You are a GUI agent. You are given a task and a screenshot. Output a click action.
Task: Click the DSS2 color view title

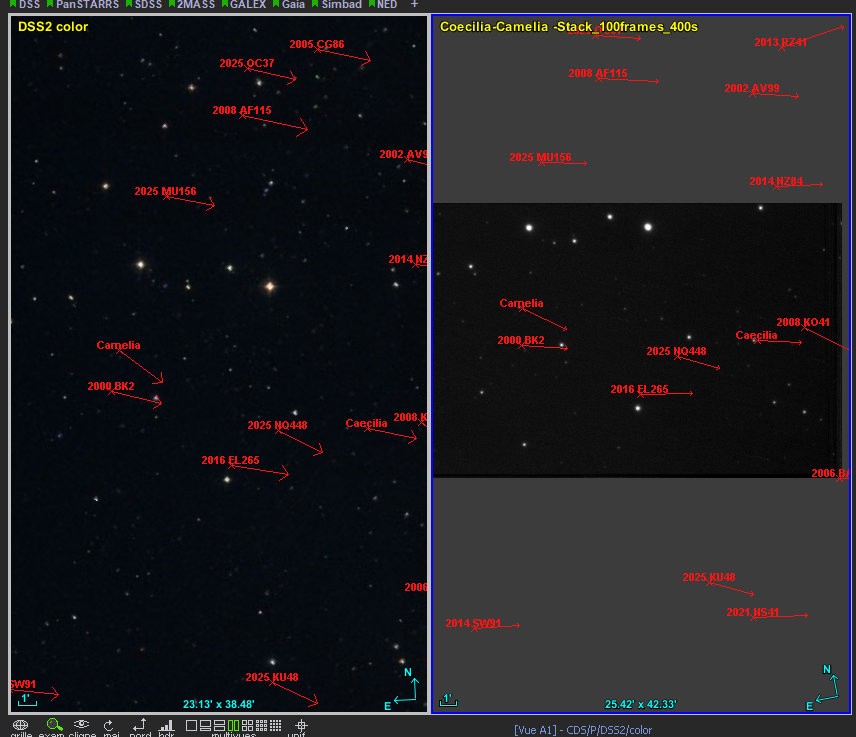click(52, 27)
